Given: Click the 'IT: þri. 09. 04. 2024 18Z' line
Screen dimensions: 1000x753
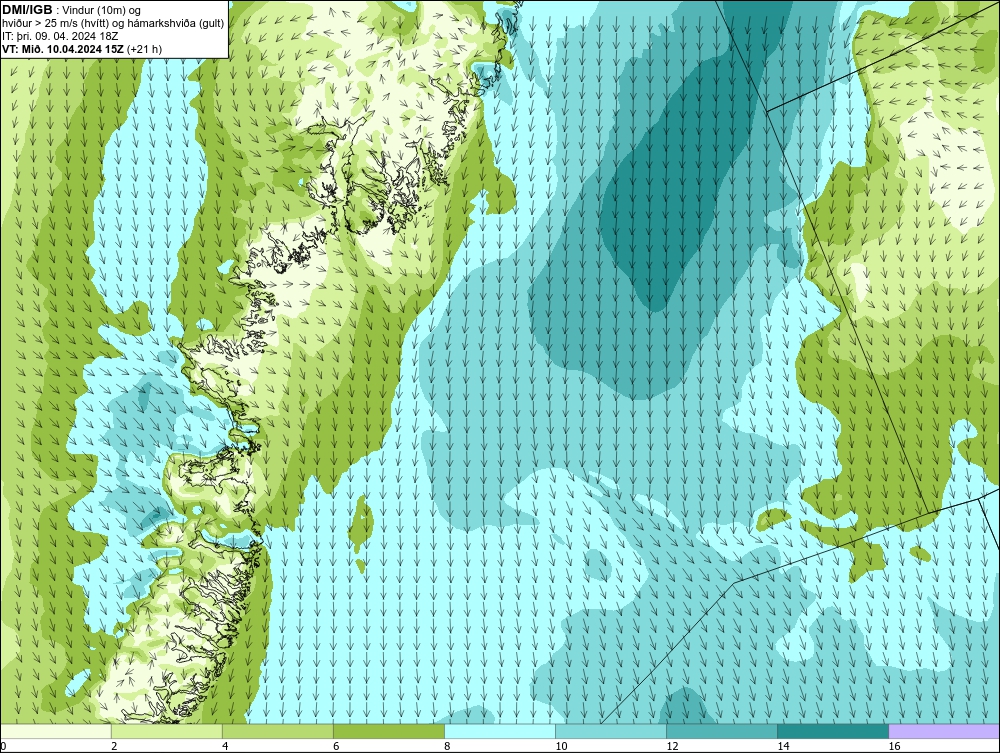Looking at the screenshot, I should tap(60, 36).
